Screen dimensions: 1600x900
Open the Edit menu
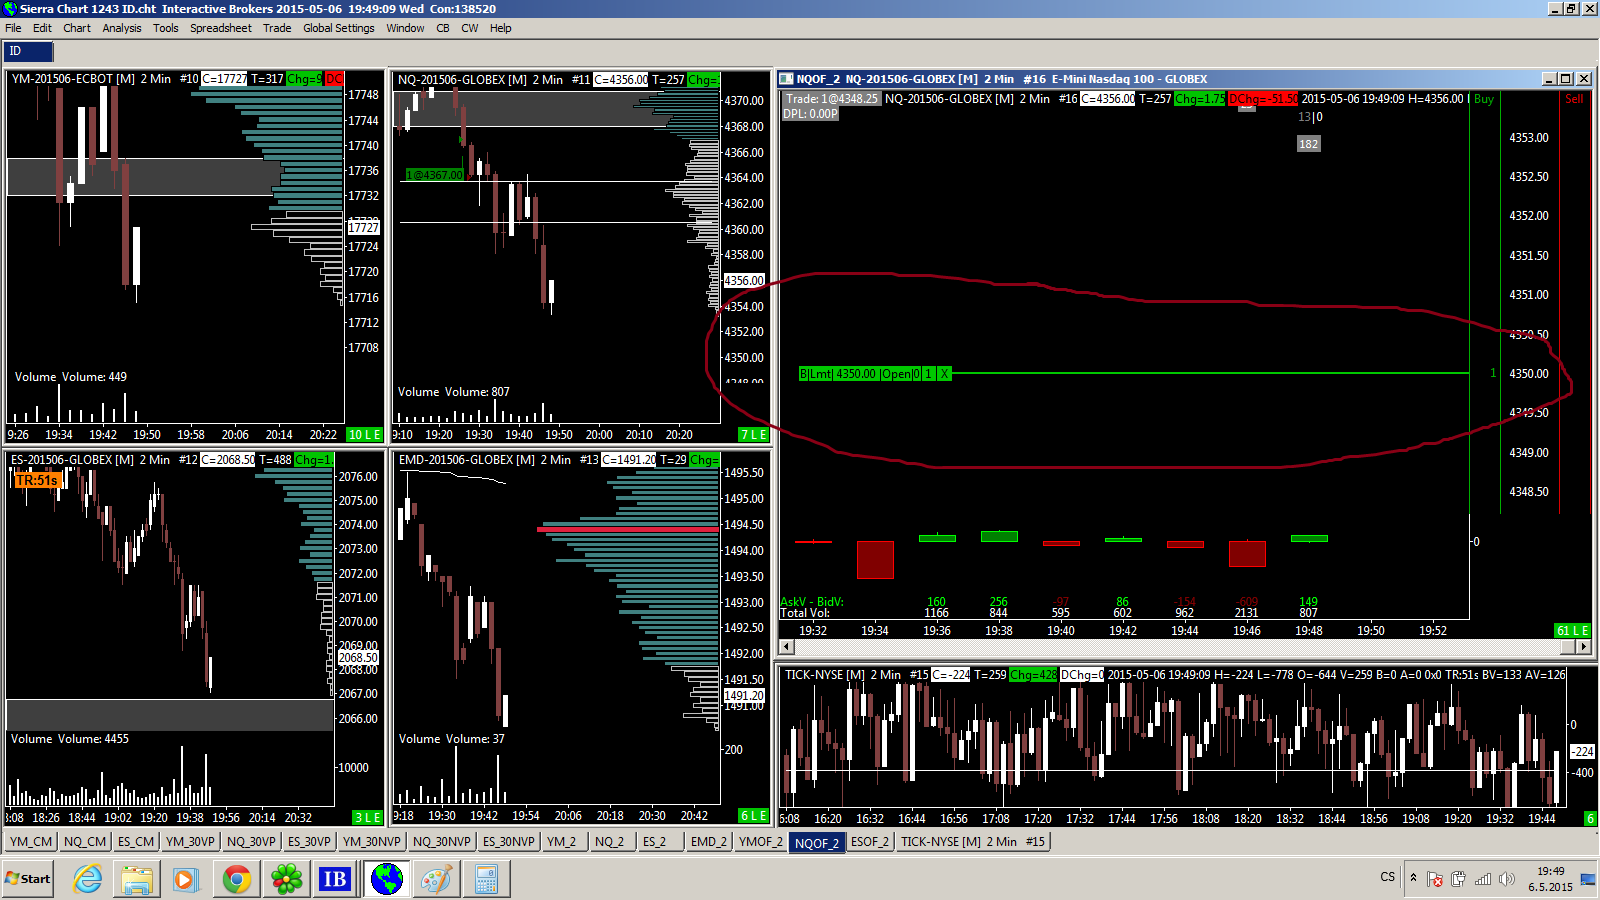pyautogui.click(x=42, y=28)
